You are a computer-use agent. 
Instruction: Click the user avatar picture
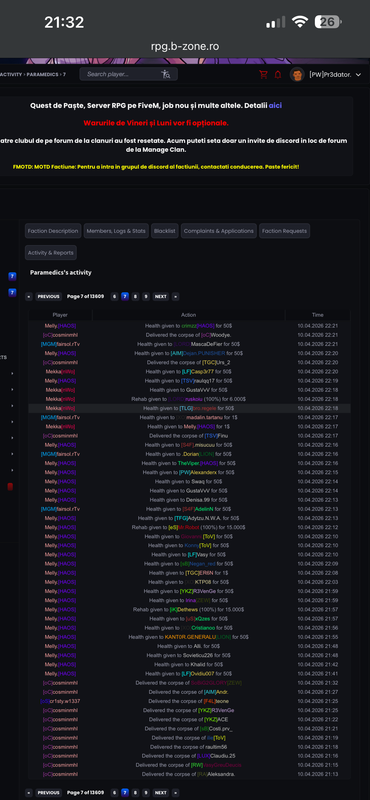tap(297, 74)
